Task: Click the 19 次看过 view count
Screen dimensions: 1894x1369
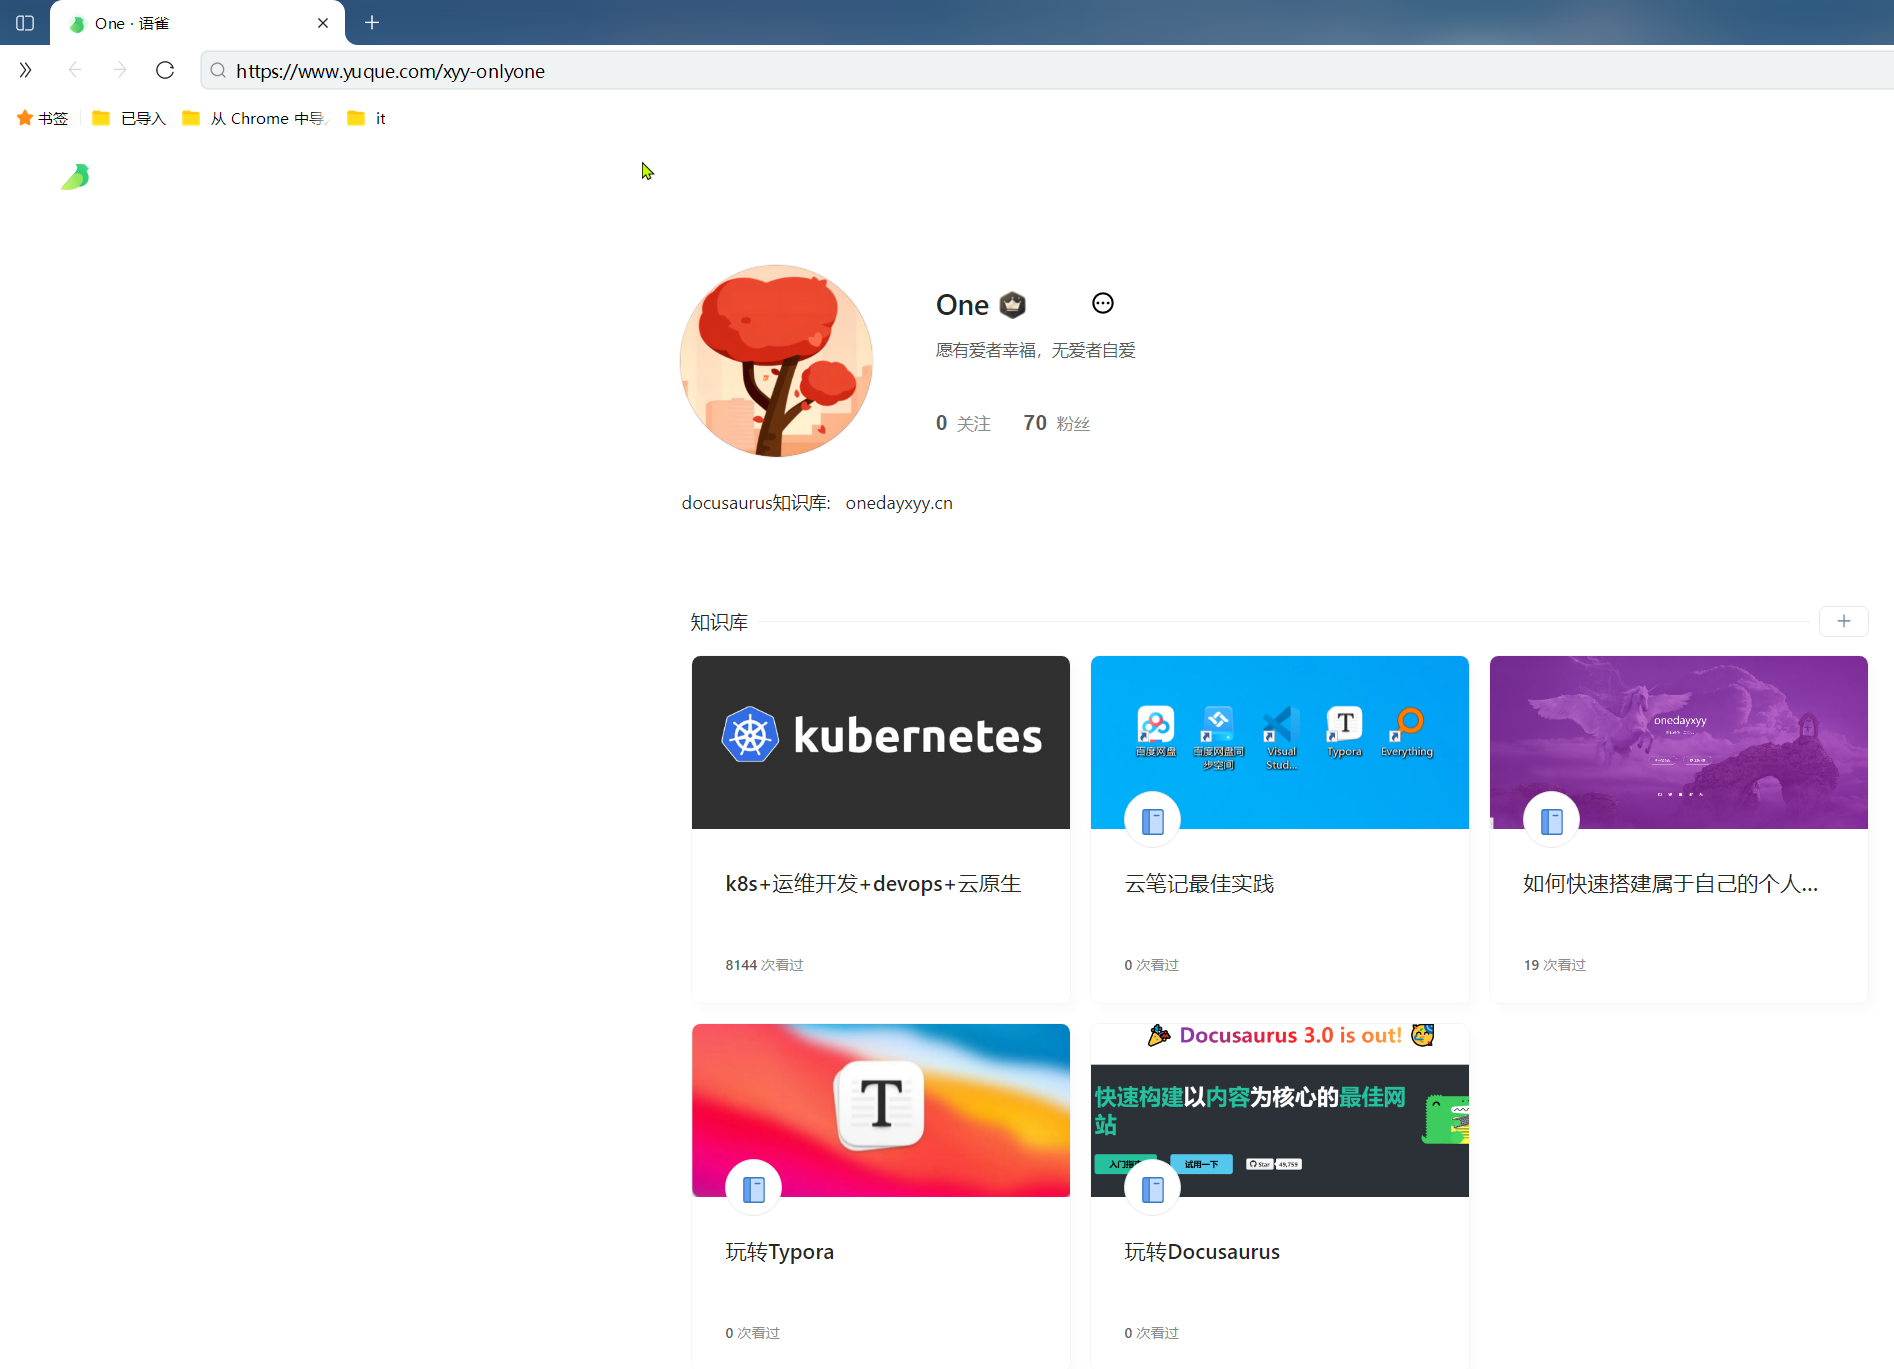Action: tap(1554, 965)
